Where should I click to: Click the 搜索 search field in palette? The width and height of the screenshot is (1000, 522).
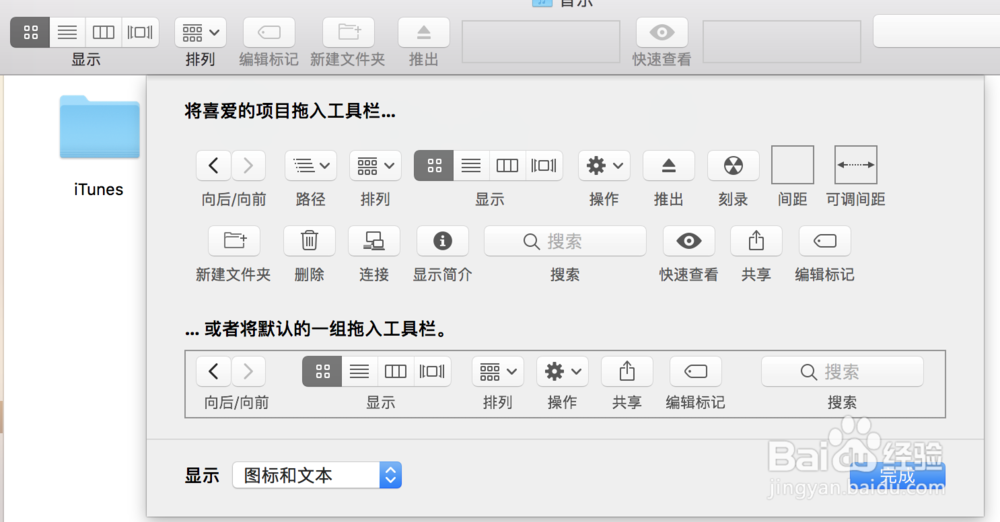(x=565, y=241)
